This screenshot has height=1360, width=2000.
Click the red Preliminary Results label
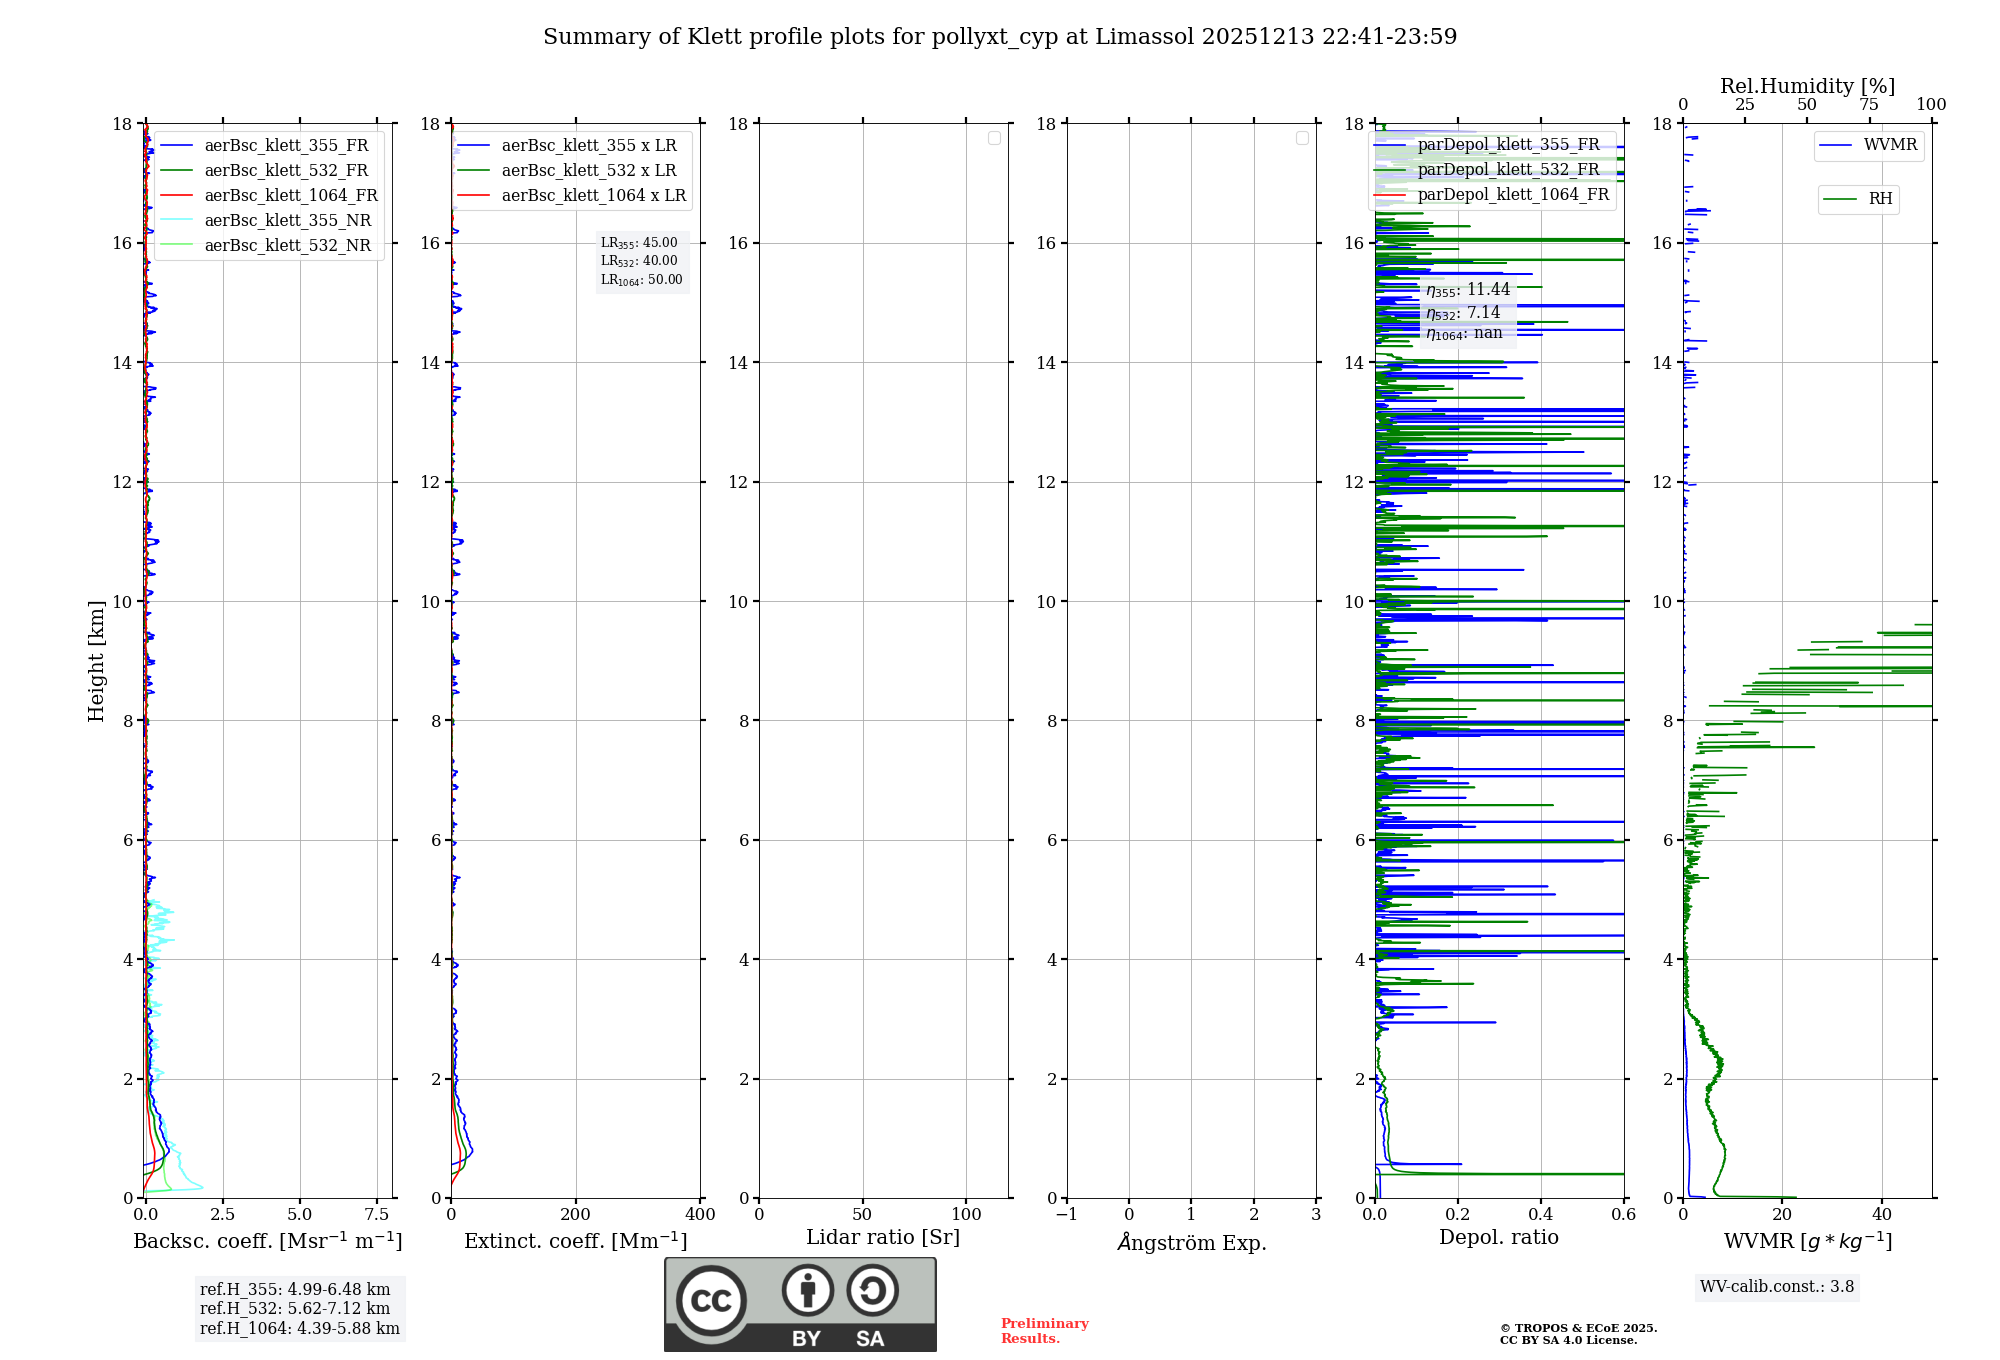pos(1044,1331)
